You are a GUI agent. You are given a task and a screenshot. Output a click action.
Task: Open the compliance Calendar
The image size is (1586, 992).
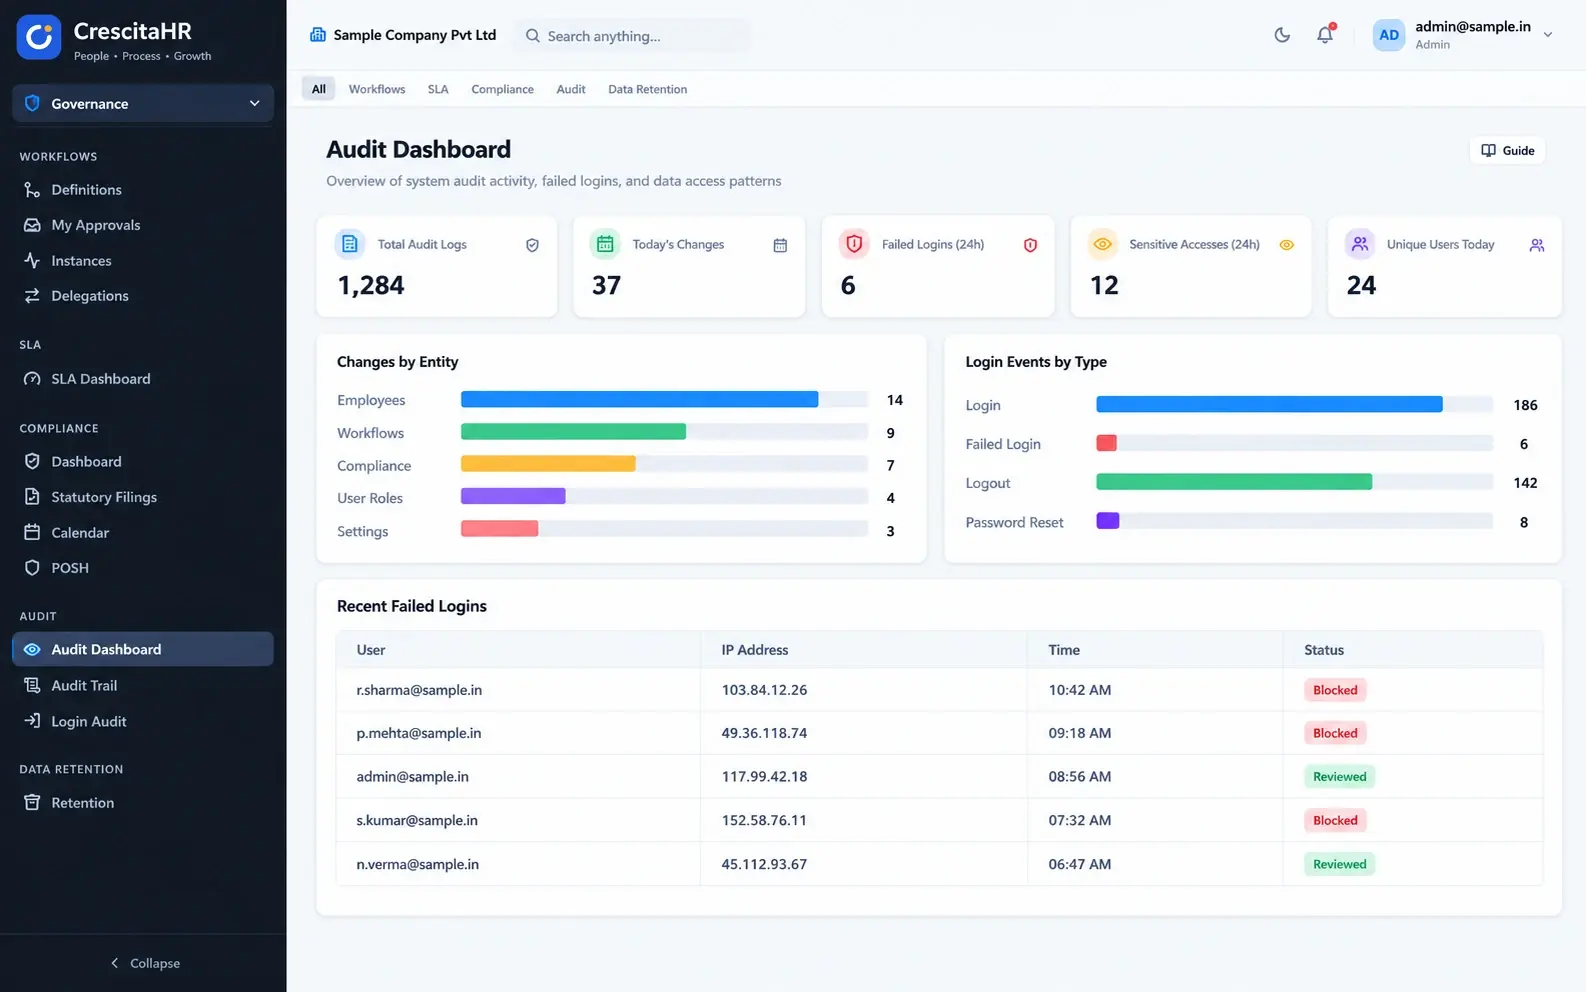coord(143,532)
